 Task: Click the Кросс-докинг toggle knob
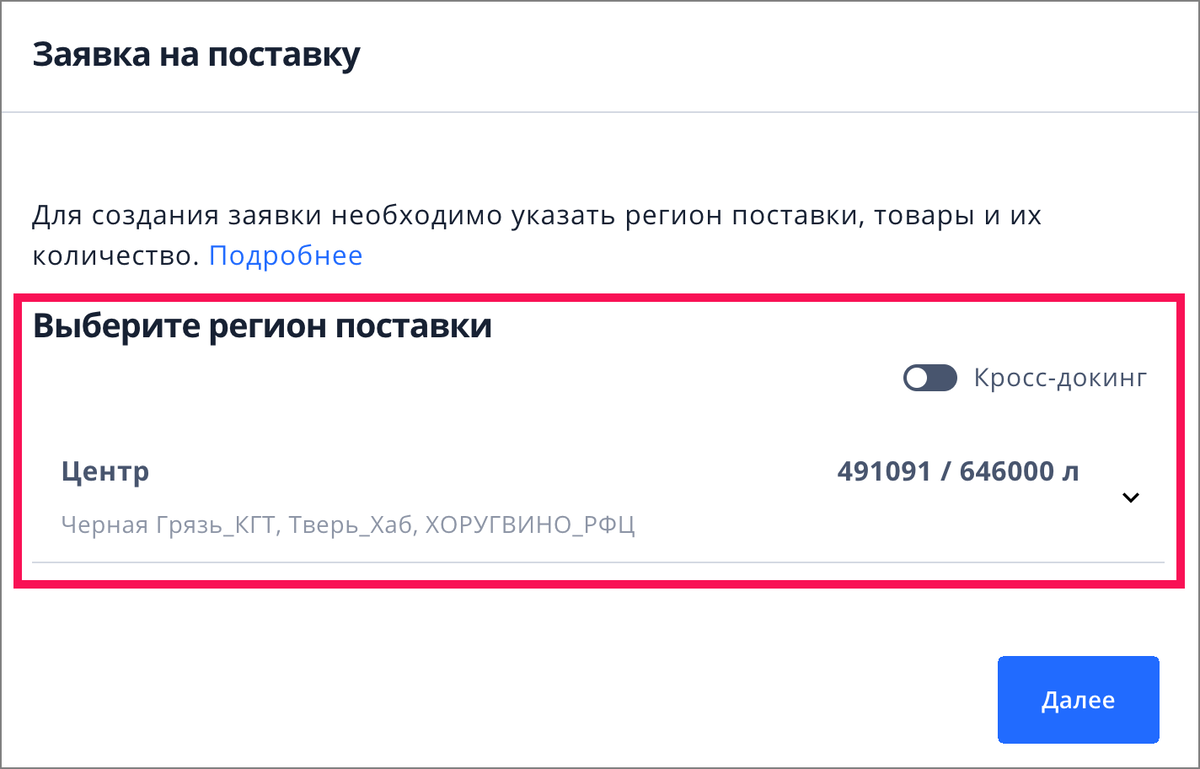[x=917, y=377]
